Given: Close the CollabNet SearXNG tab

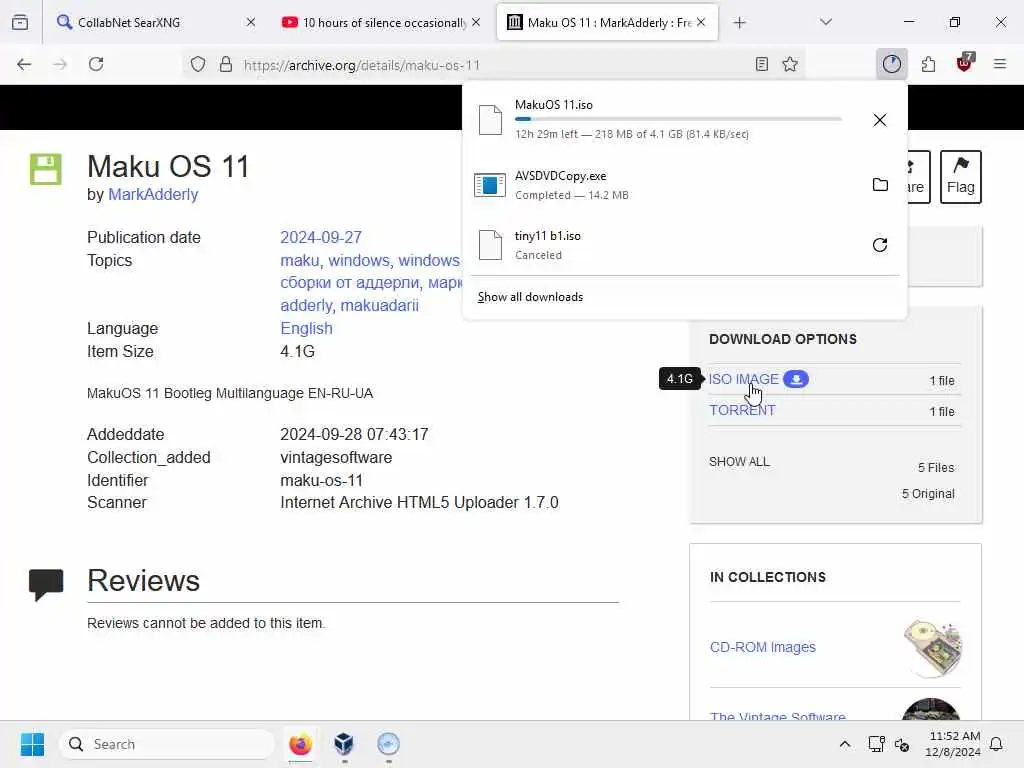Looking at the screenshot, I should (251, 22).
